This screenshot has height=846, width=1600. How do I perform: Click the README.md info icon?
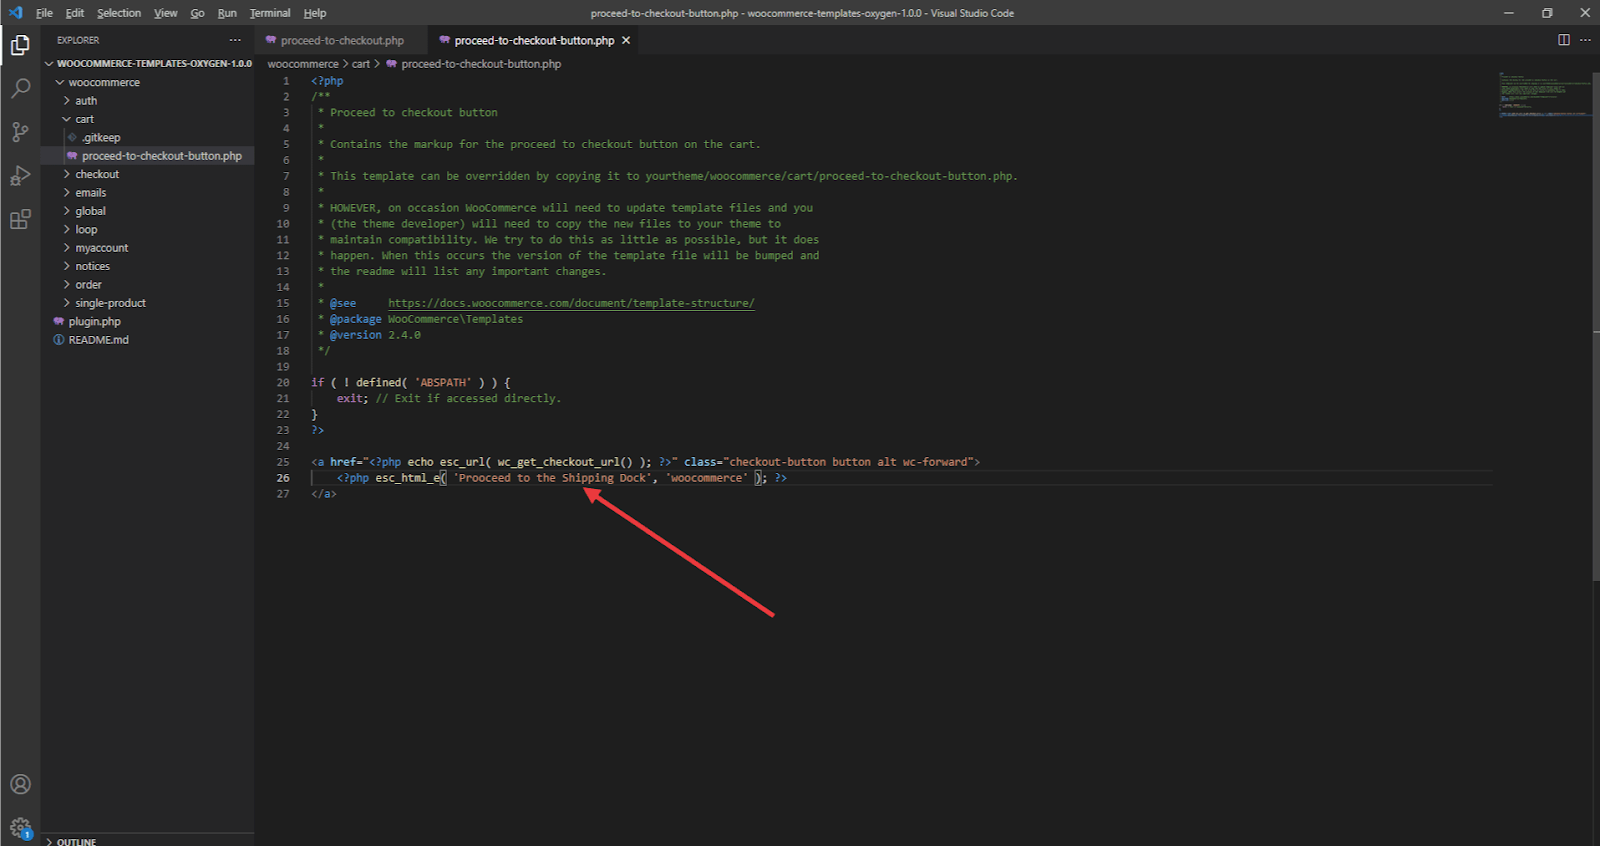(x=59, y=340)
